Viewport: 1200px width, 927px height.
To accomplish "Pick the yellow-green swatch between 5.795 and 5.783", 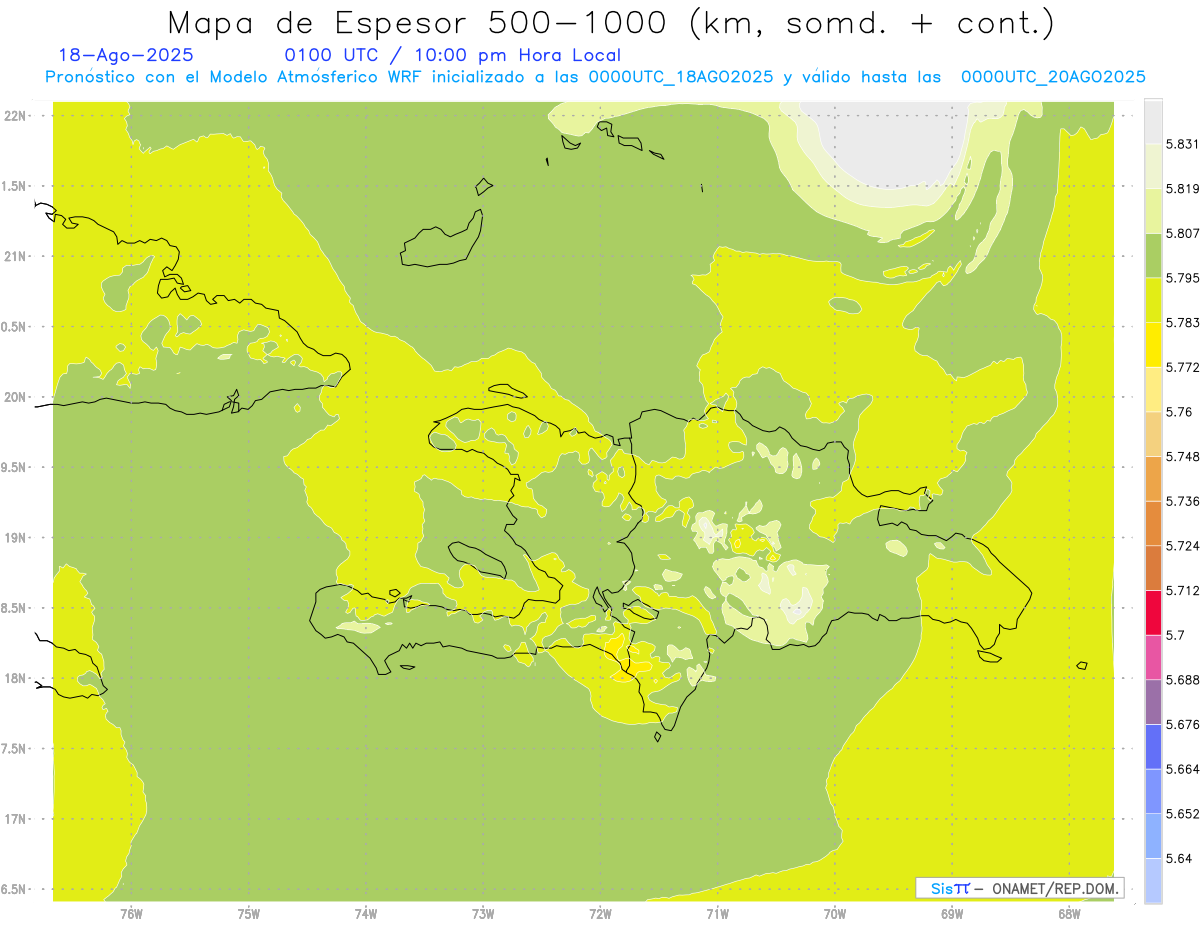I will (1153, 300).
